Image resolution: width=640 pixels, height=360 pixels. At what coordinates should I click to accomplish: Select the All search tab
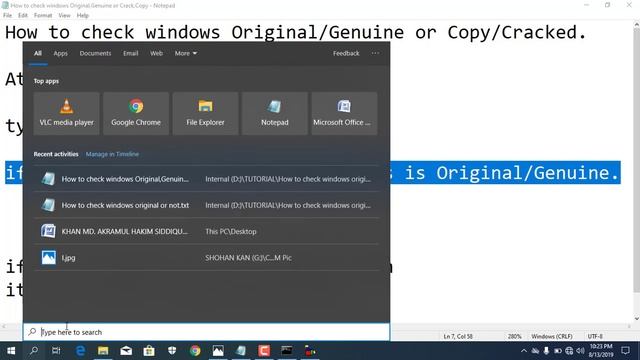[x=38, y=53]
